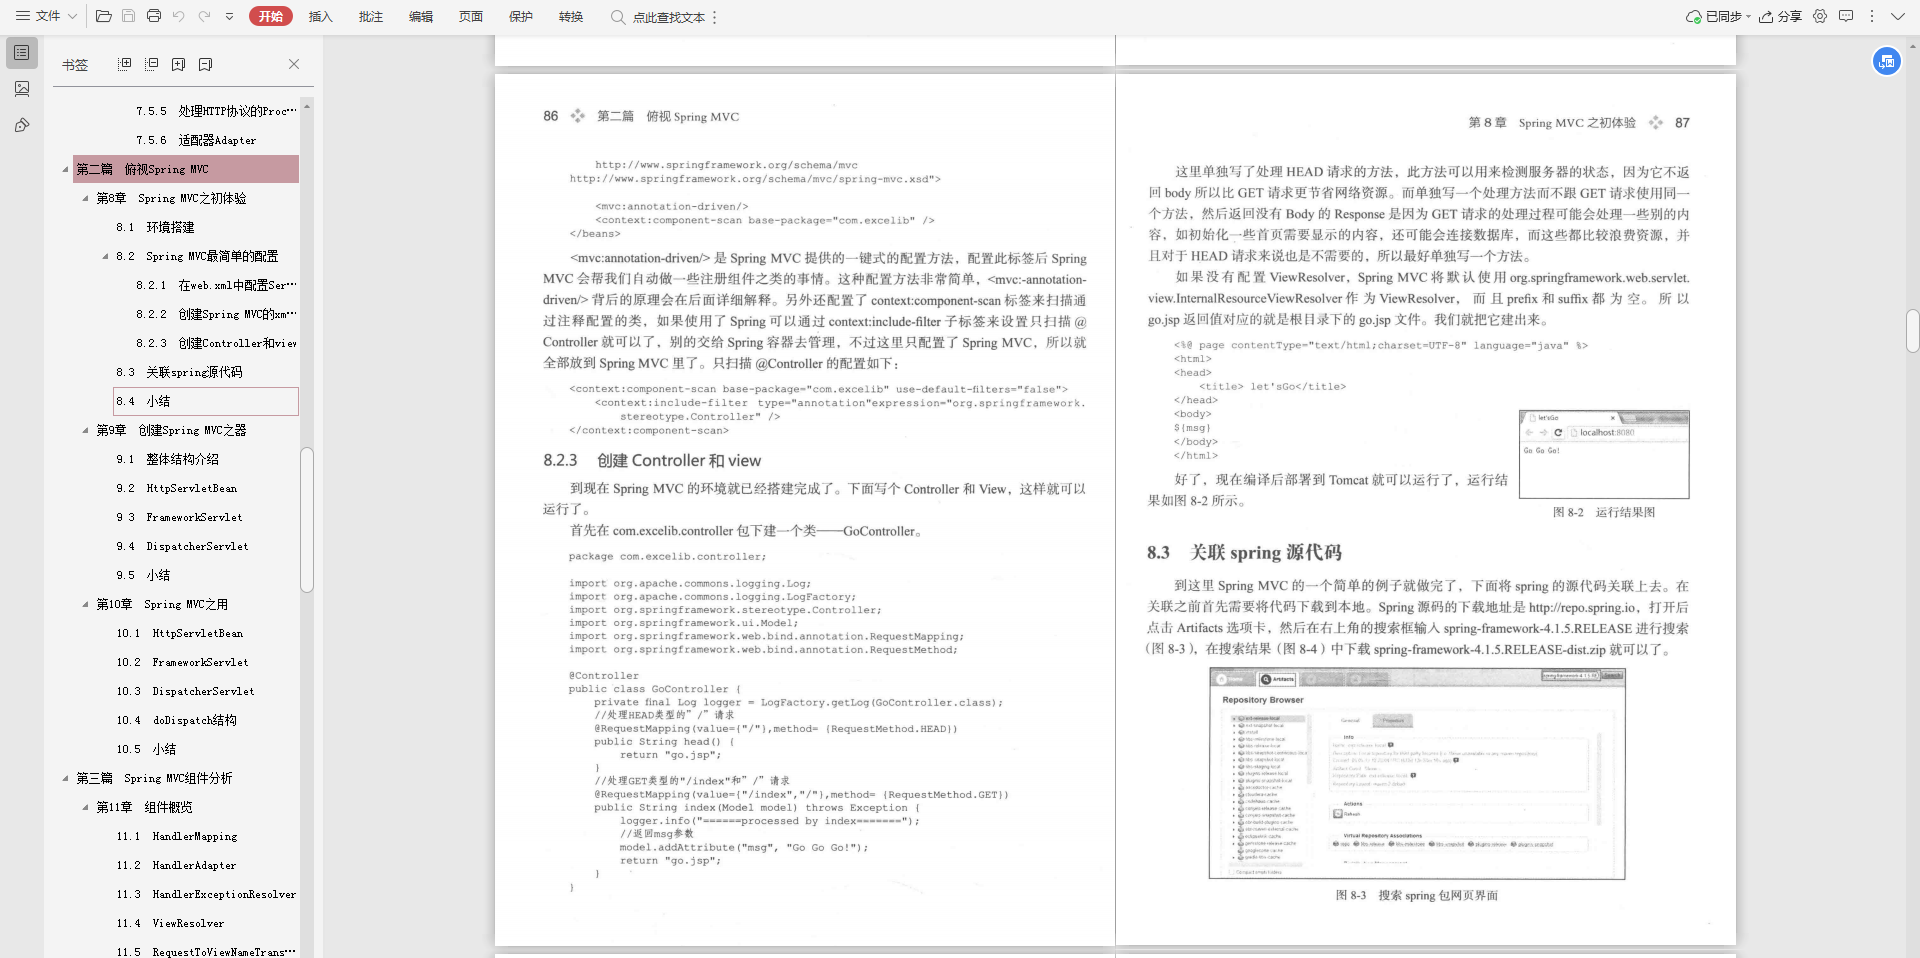Click the document's vertical scrollbar thumb
Viewport: 1920px width, 958px height.
[1912, 331]
